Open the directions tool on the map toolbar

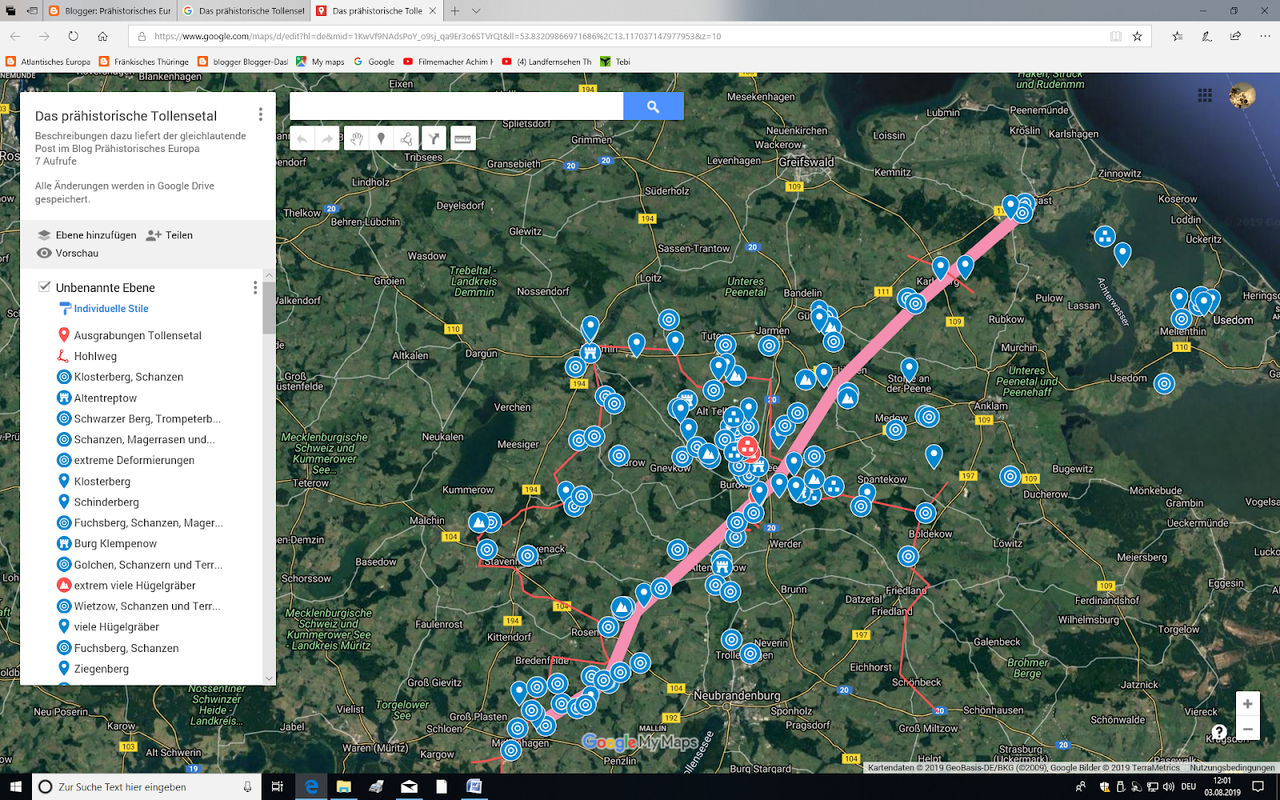tap(434, 138)
